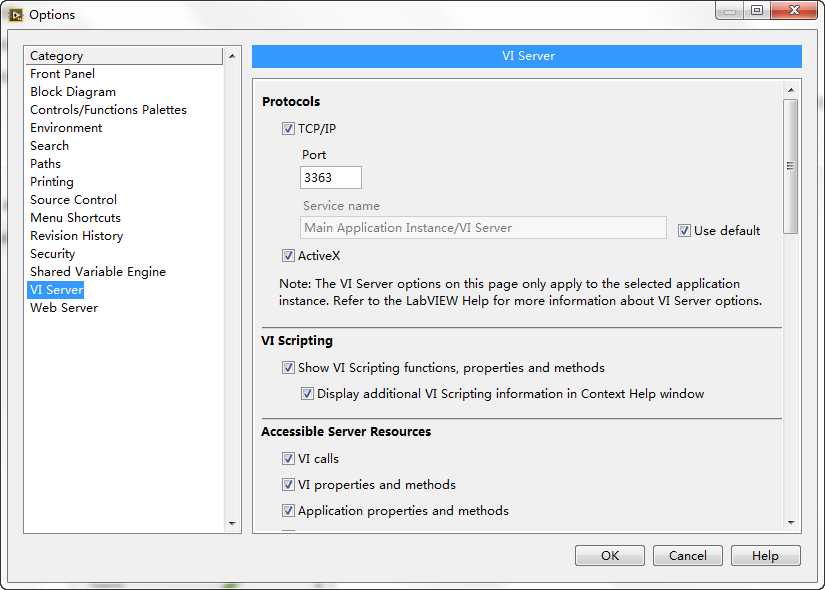Click the category list scroll up arrow
The image size is (825, 590).
click(x=232, y=56)
